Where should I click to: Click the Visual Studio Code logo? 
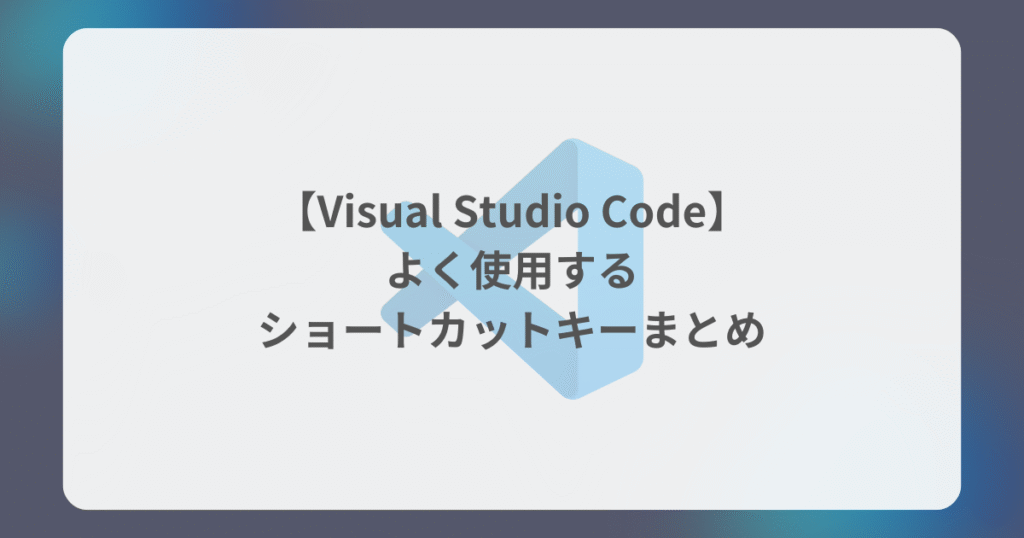(512, 268)
